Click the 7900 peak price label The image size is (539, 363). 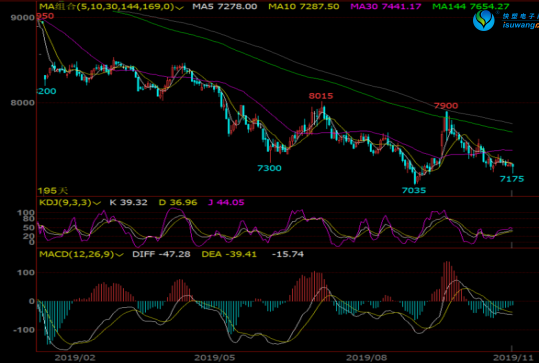[x=446, y=106]
